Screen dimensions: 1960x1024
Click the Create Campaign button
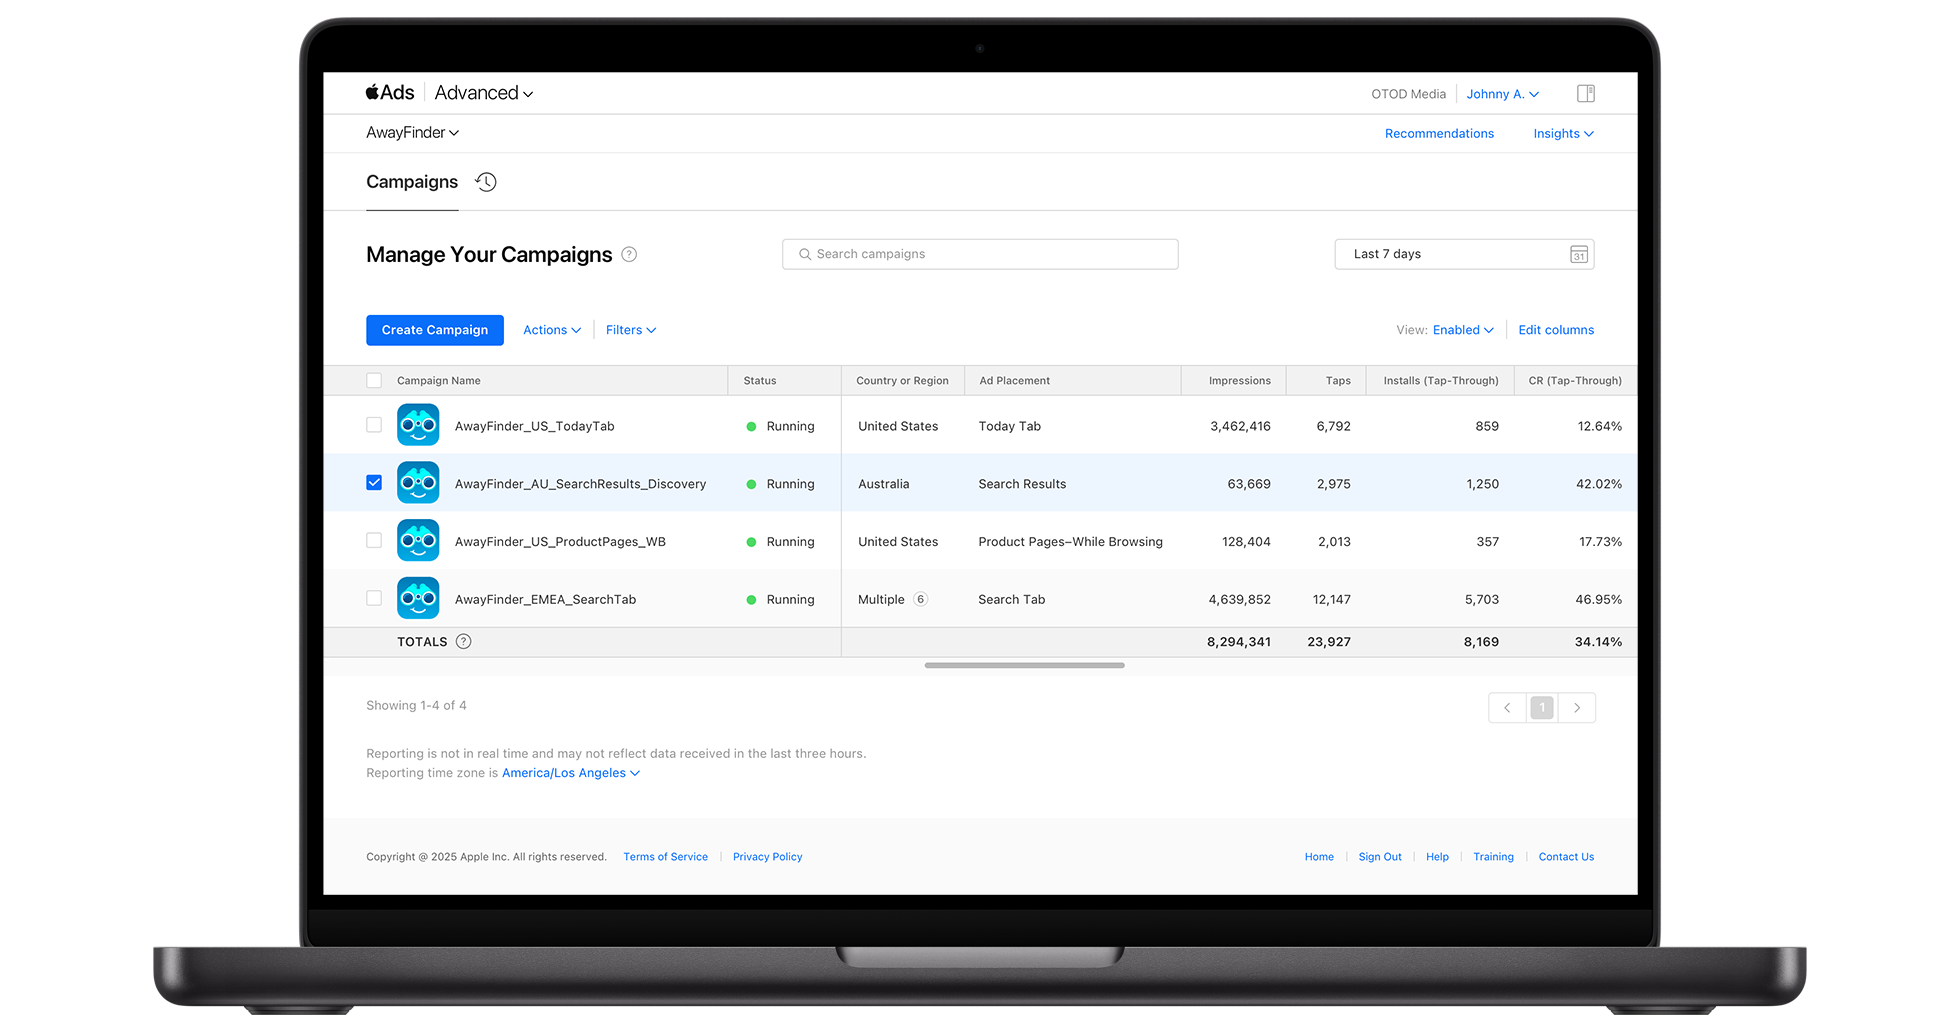click(x=435, y=330)
